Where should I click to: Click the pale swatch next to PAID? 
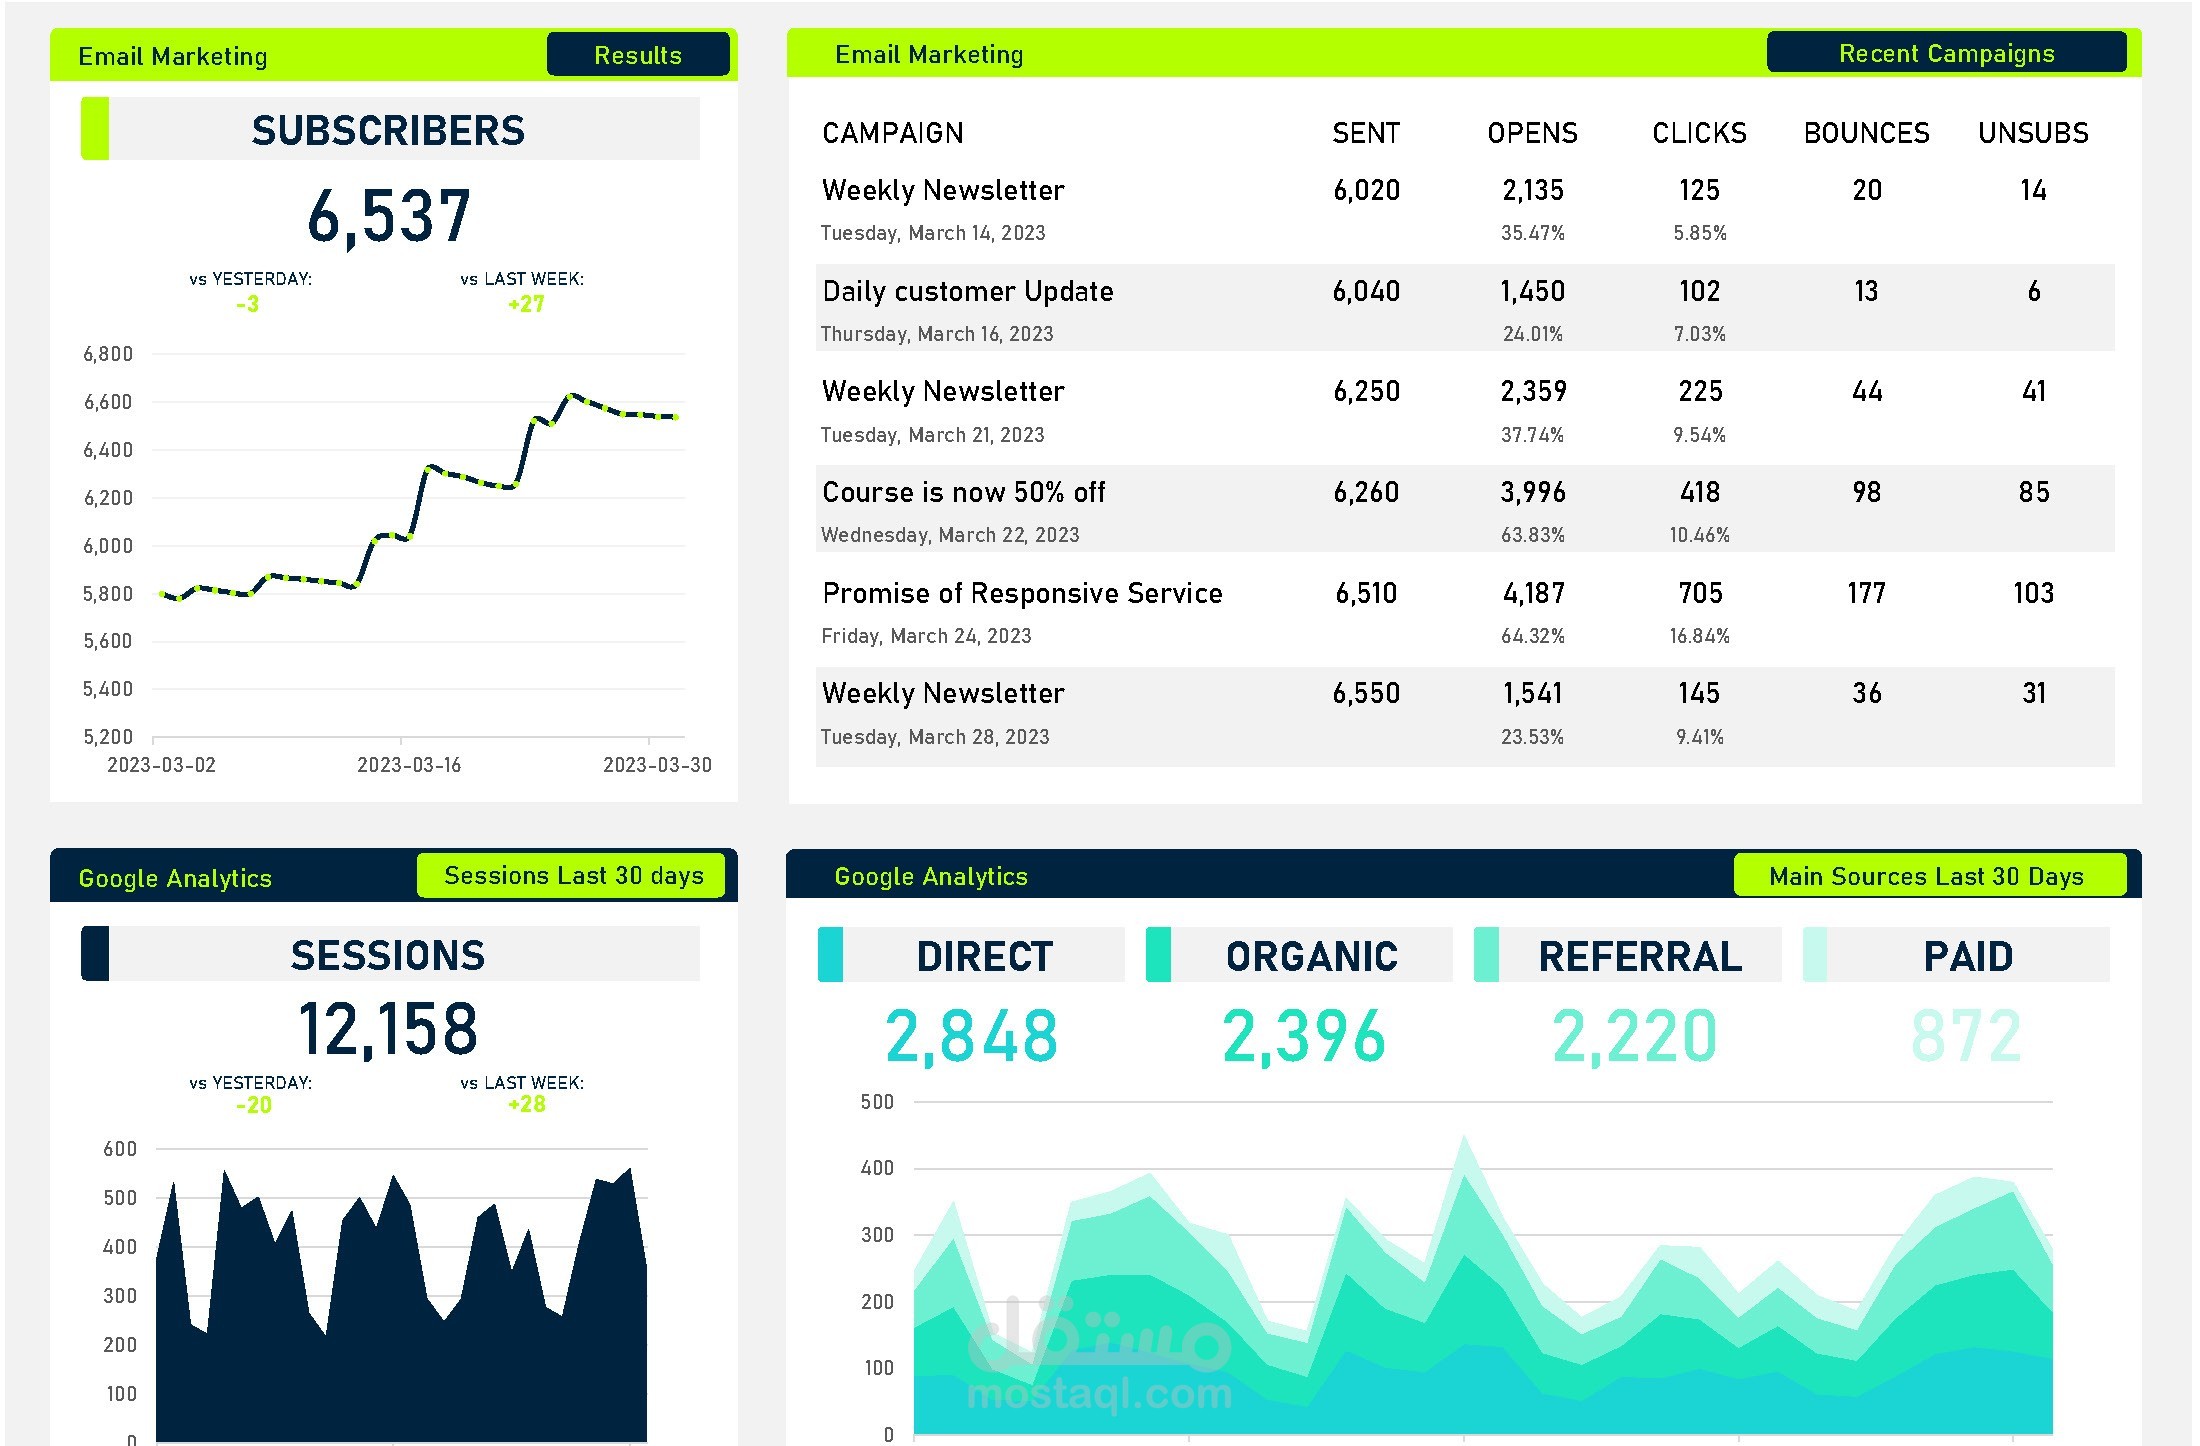[x=1814, y=955]
